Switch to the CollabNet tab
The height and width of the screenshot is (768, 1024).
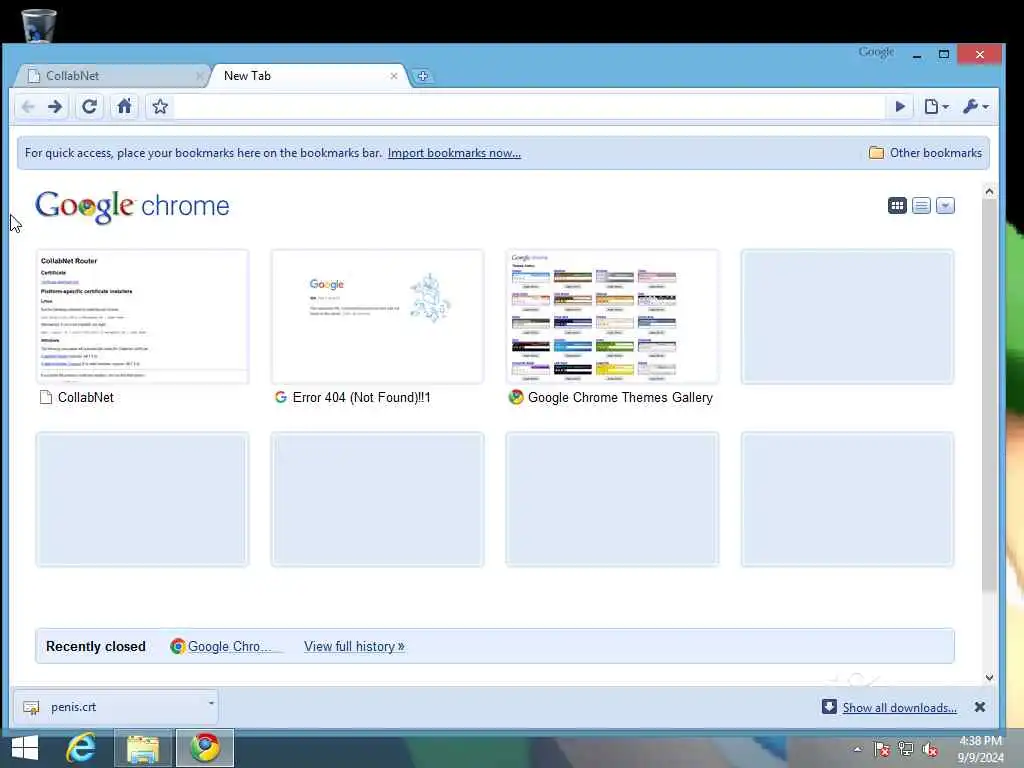[x=111, y=76]
